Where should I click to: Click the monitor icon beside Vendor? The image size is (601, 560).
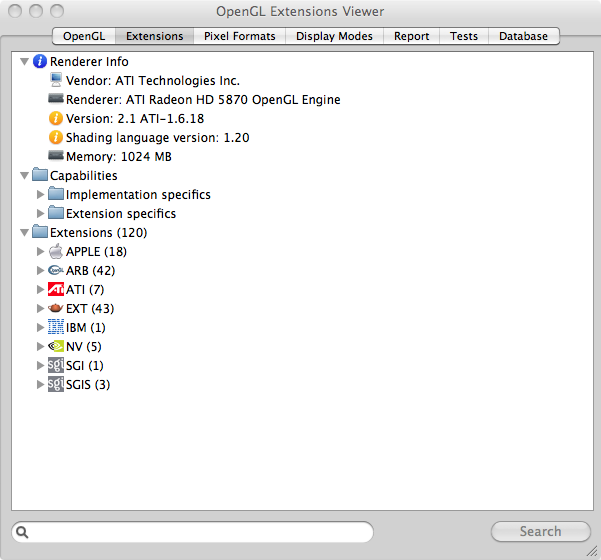click(x=56, y=80)
